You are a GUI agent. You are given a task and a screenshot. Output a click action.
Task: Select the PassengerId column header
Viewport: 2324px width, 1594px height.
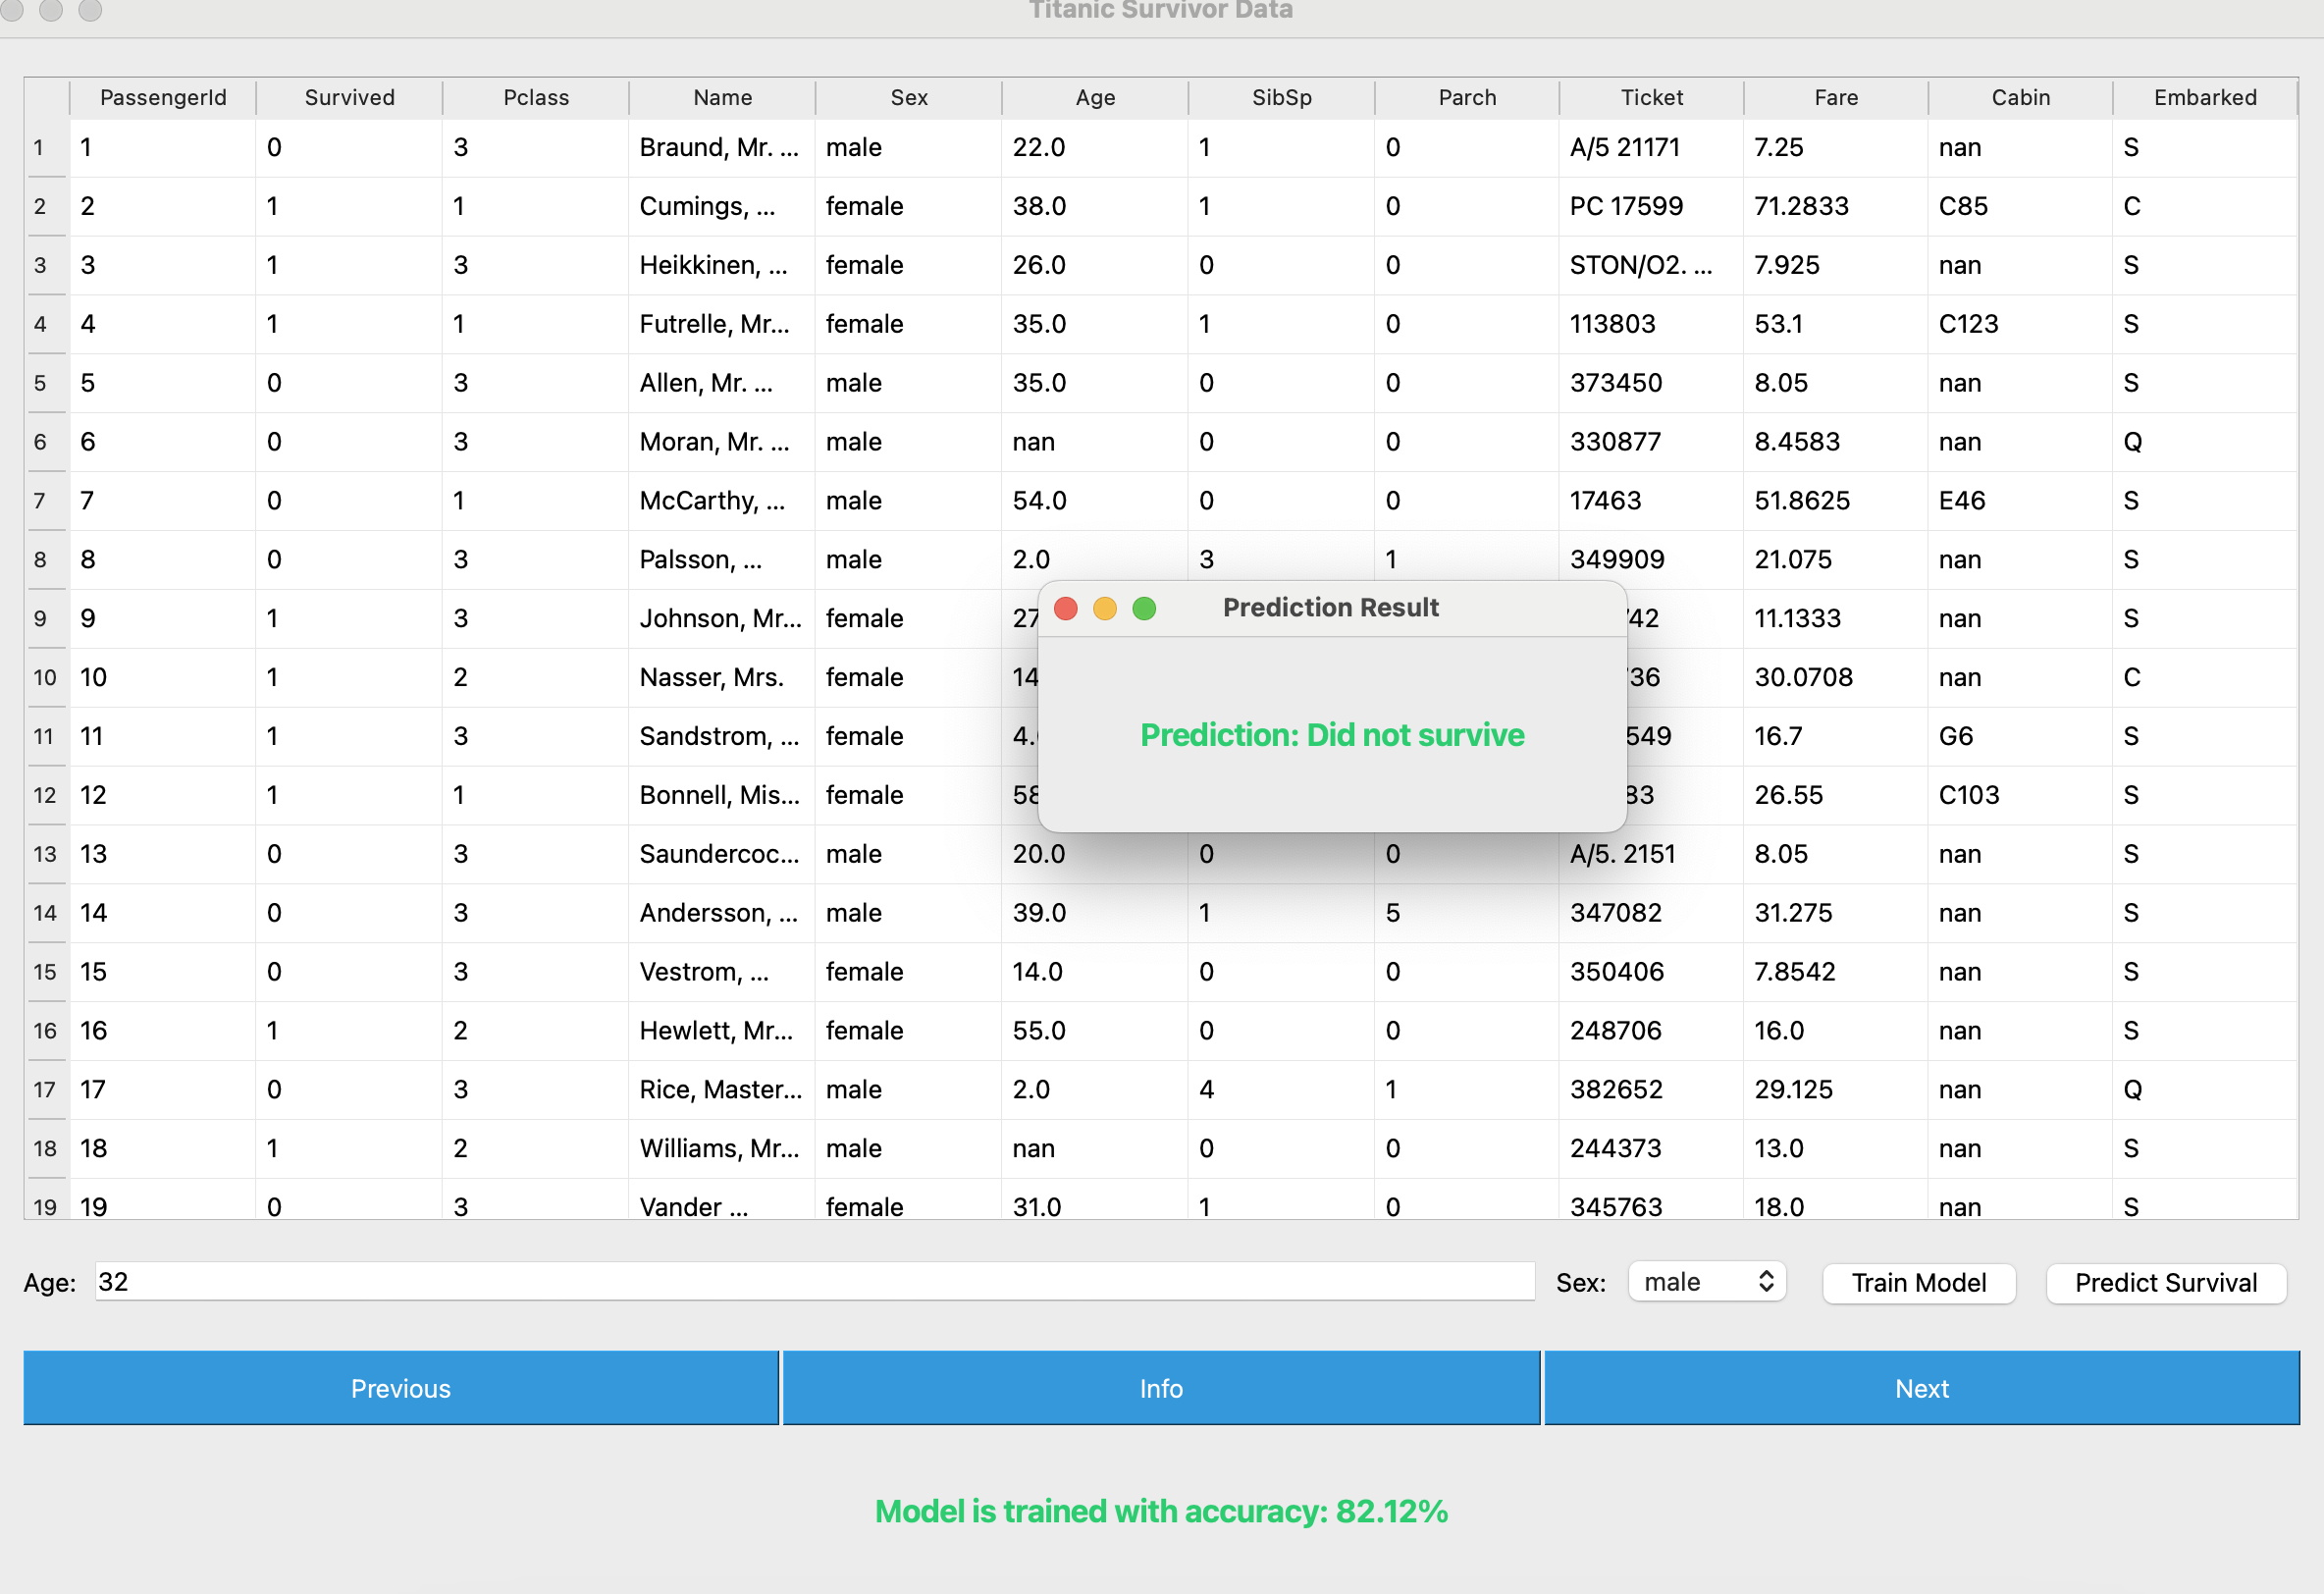point(163,98)
